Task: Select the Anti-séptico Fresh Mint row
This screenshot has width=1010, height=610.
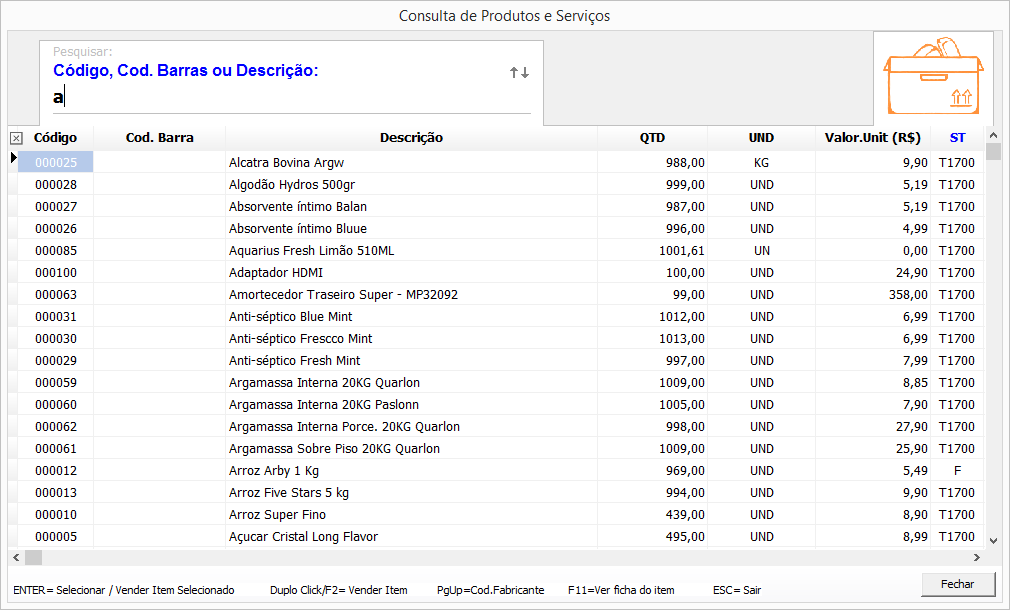Action: point(500,361)
